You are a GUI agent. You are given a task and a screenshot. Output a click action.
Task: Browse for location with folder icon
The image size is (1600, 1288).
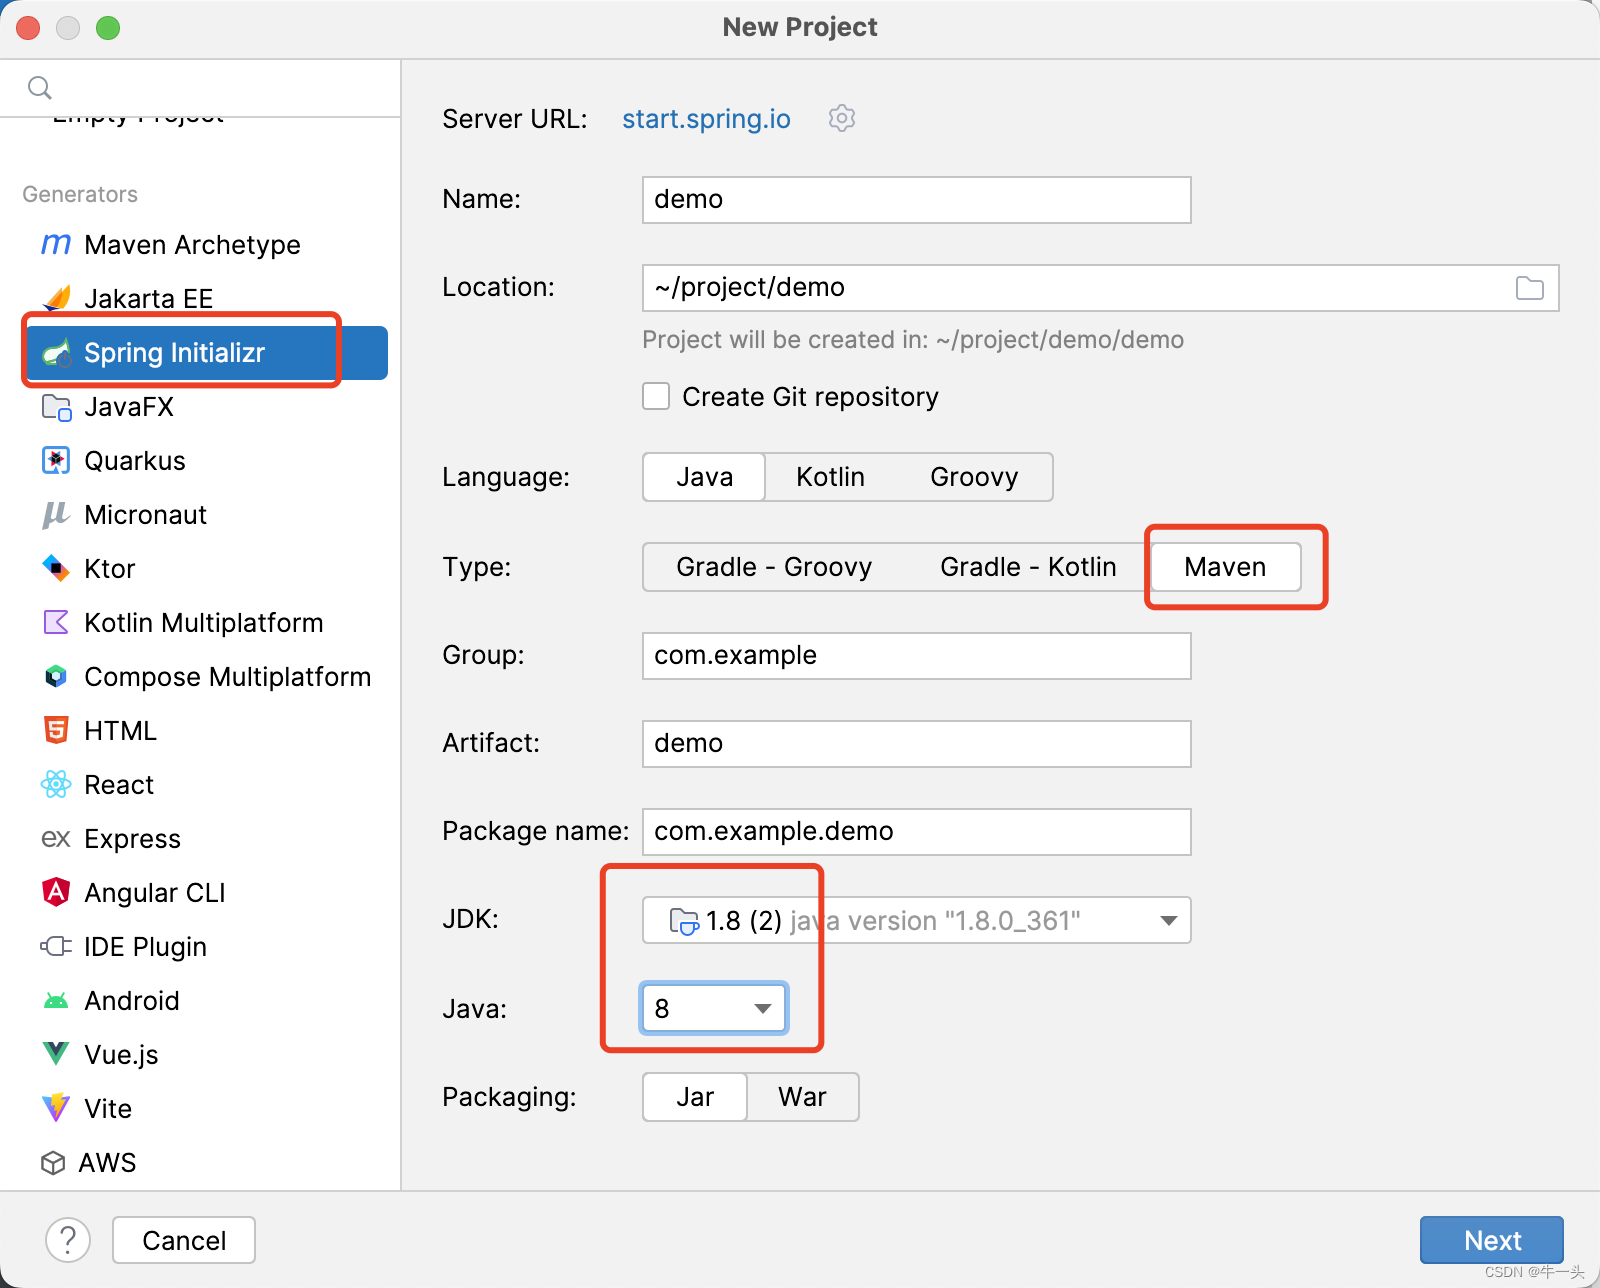1530,288
